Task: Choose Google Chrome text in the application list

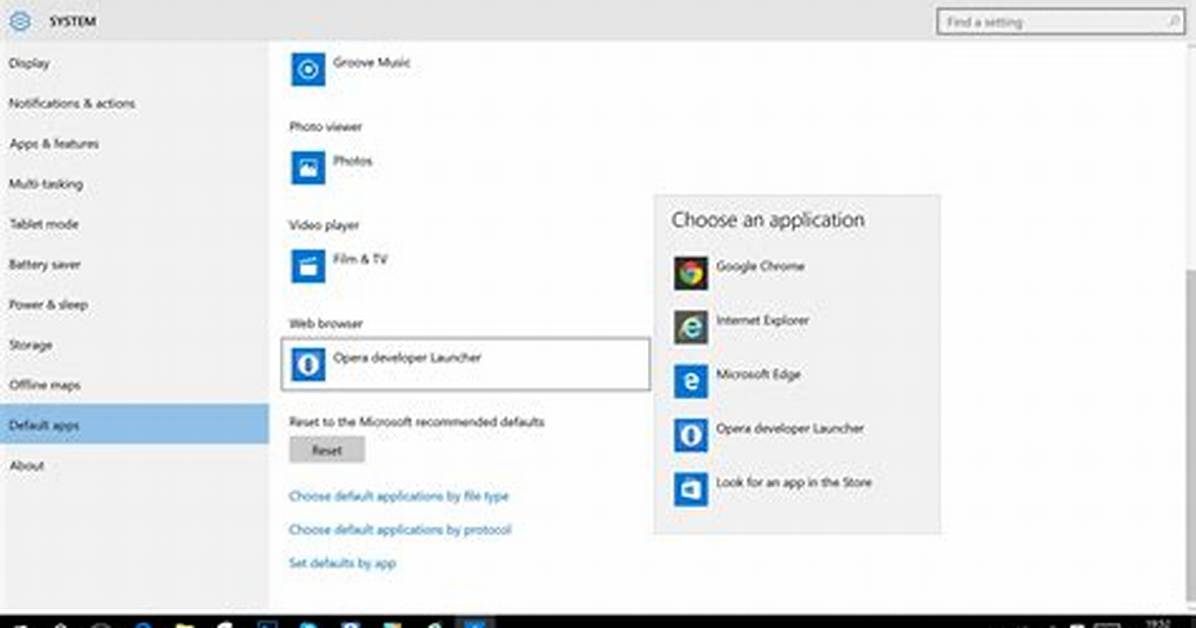Action: click(760, 266)
